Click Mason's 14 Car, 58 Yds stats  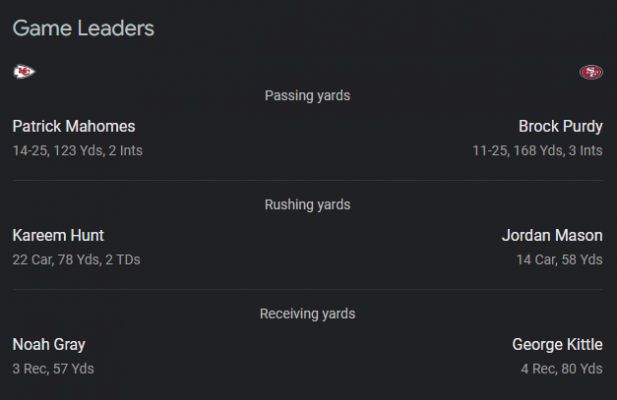click(x=559, y=260)
